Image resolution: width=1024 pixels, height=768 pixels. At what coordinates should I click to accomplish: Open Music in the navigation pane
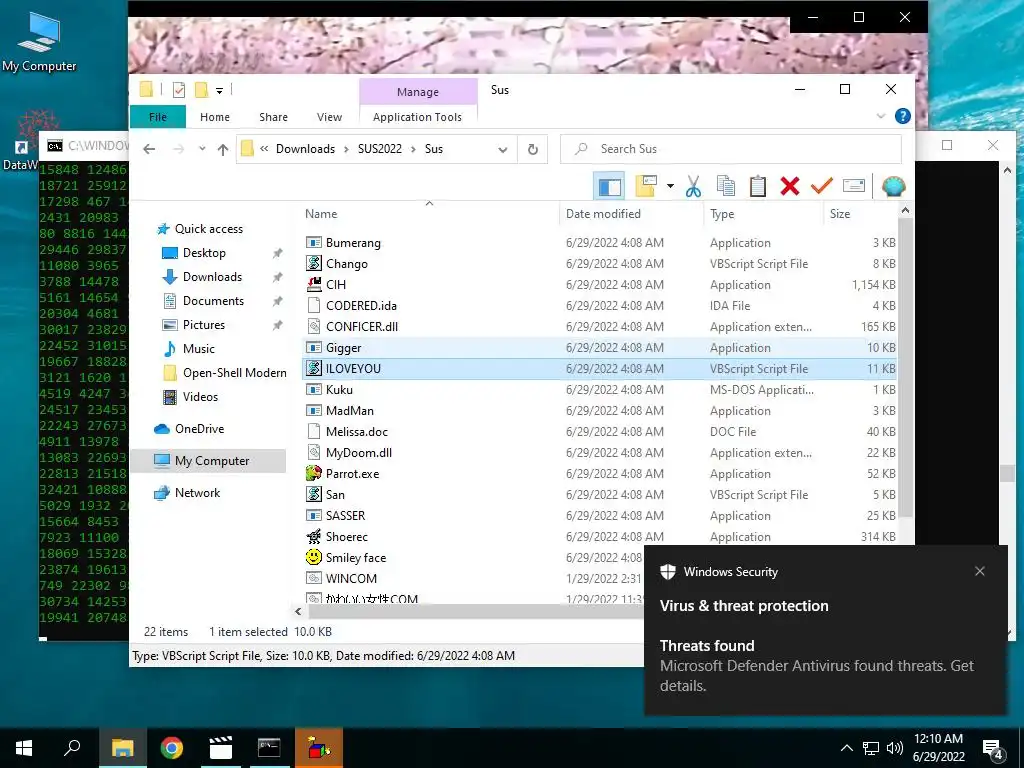point(199,349)
